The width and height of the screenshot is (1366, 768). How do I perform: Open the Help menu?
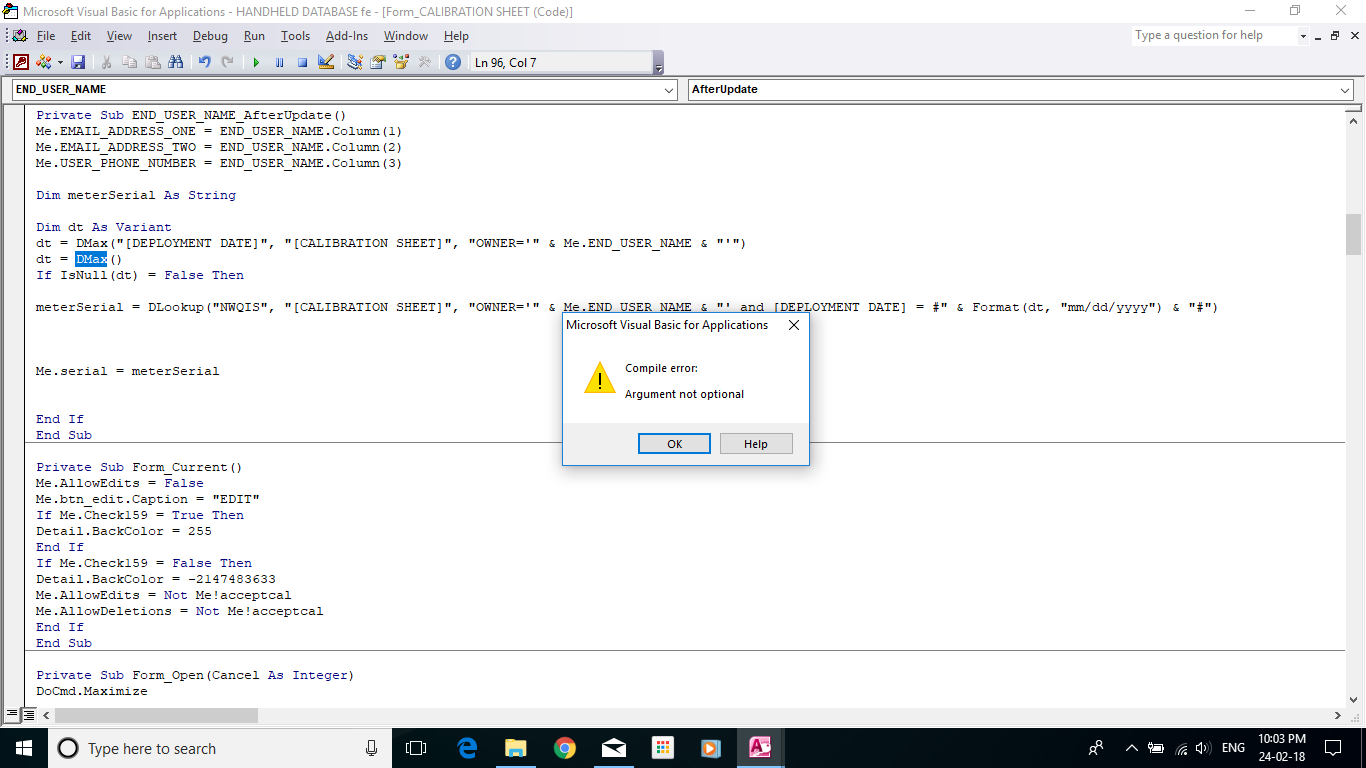(x=456, y=36)
